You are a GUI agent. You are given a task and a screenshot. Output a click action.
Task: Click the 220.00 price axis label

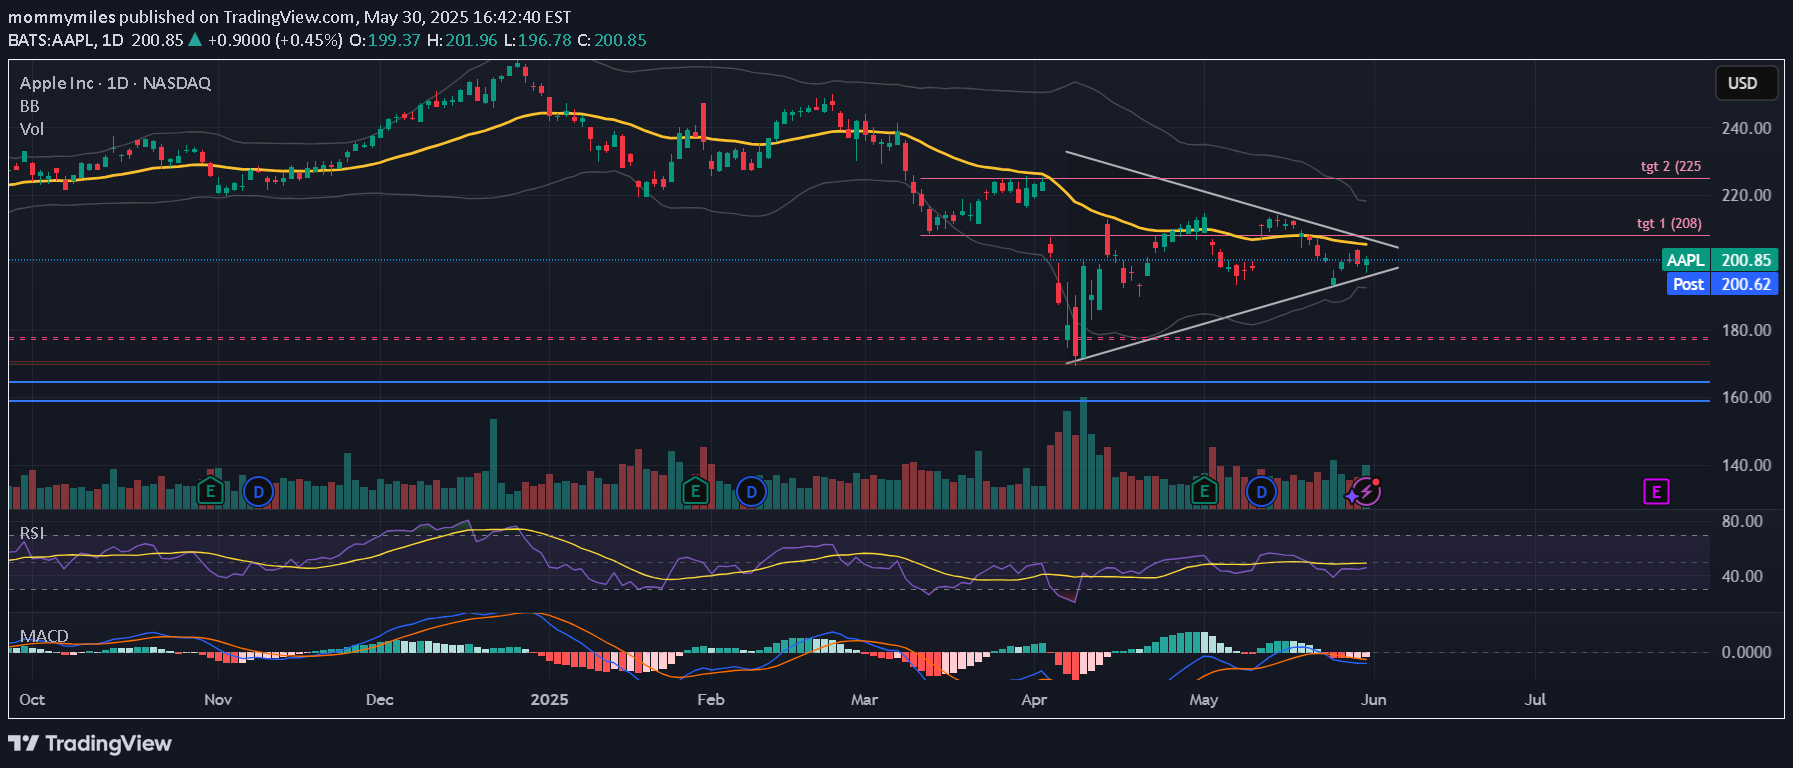[x=1746, y=195]
